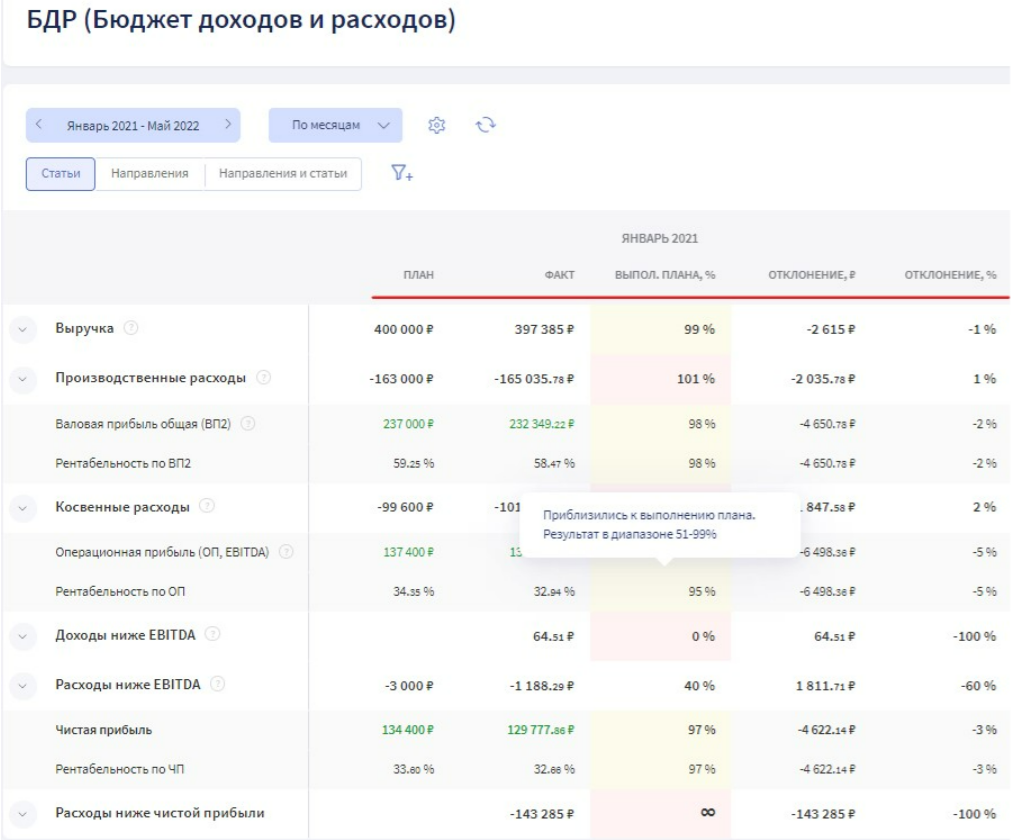Select the Статьи tab
The image size is (1013, 840).
tap(60, 174)
